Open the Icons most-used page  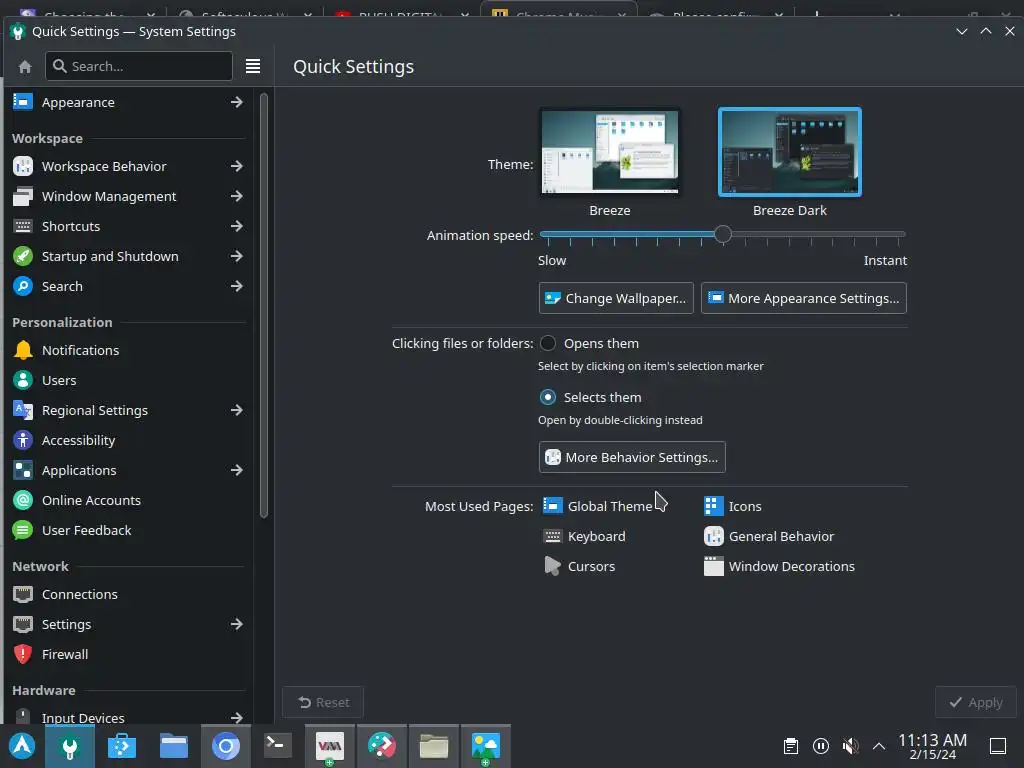[x=733, y=506]
